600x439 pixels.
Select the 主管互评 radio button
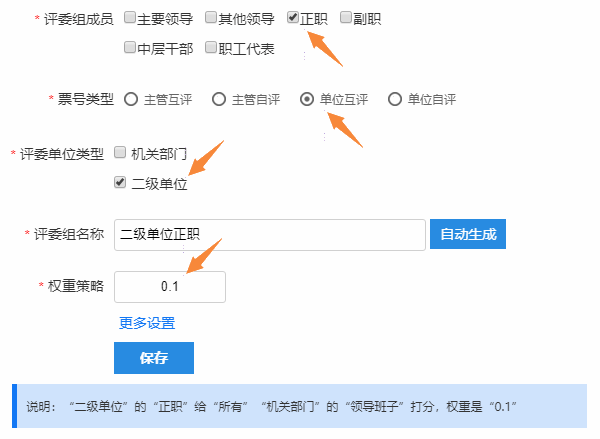tap(131, 100)
